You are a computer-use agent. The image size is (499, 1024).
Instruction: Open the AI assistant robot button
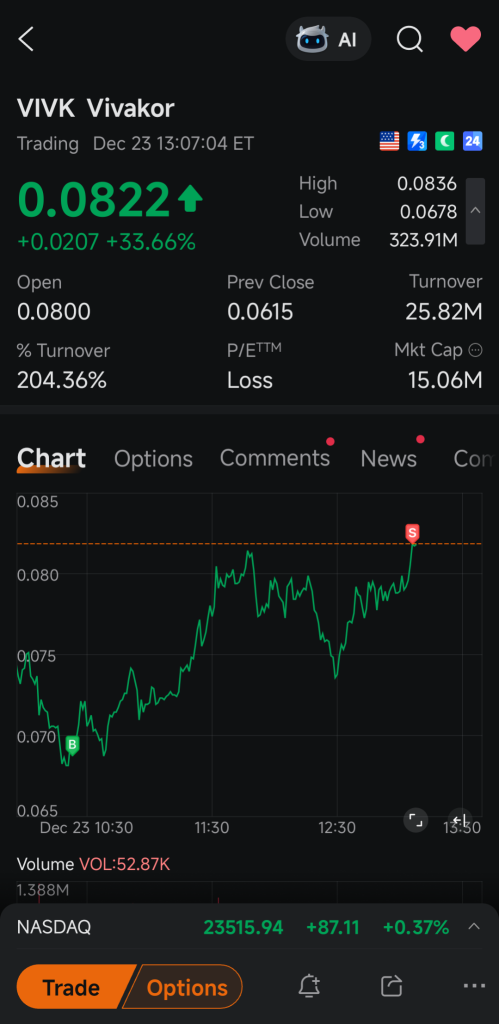click(x=328, y=39)
